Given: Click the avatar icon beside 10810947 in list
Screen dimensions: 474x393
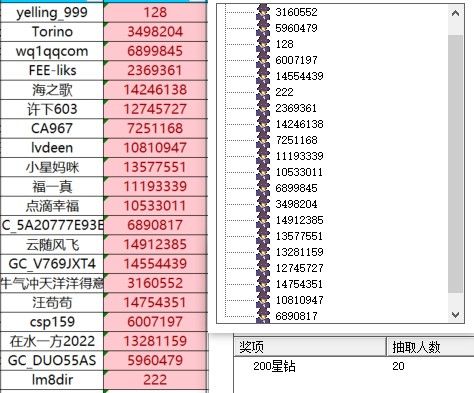Looking at the screenshot, I should click(x=263, y=300).
